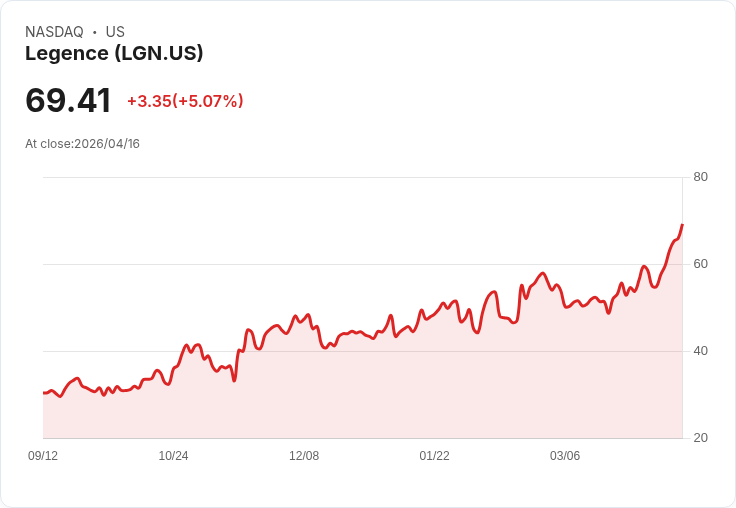Click the 12/08 date axis label
Image resolution: width=736 pixels, height=508 pixels.
tap(304, 456)
